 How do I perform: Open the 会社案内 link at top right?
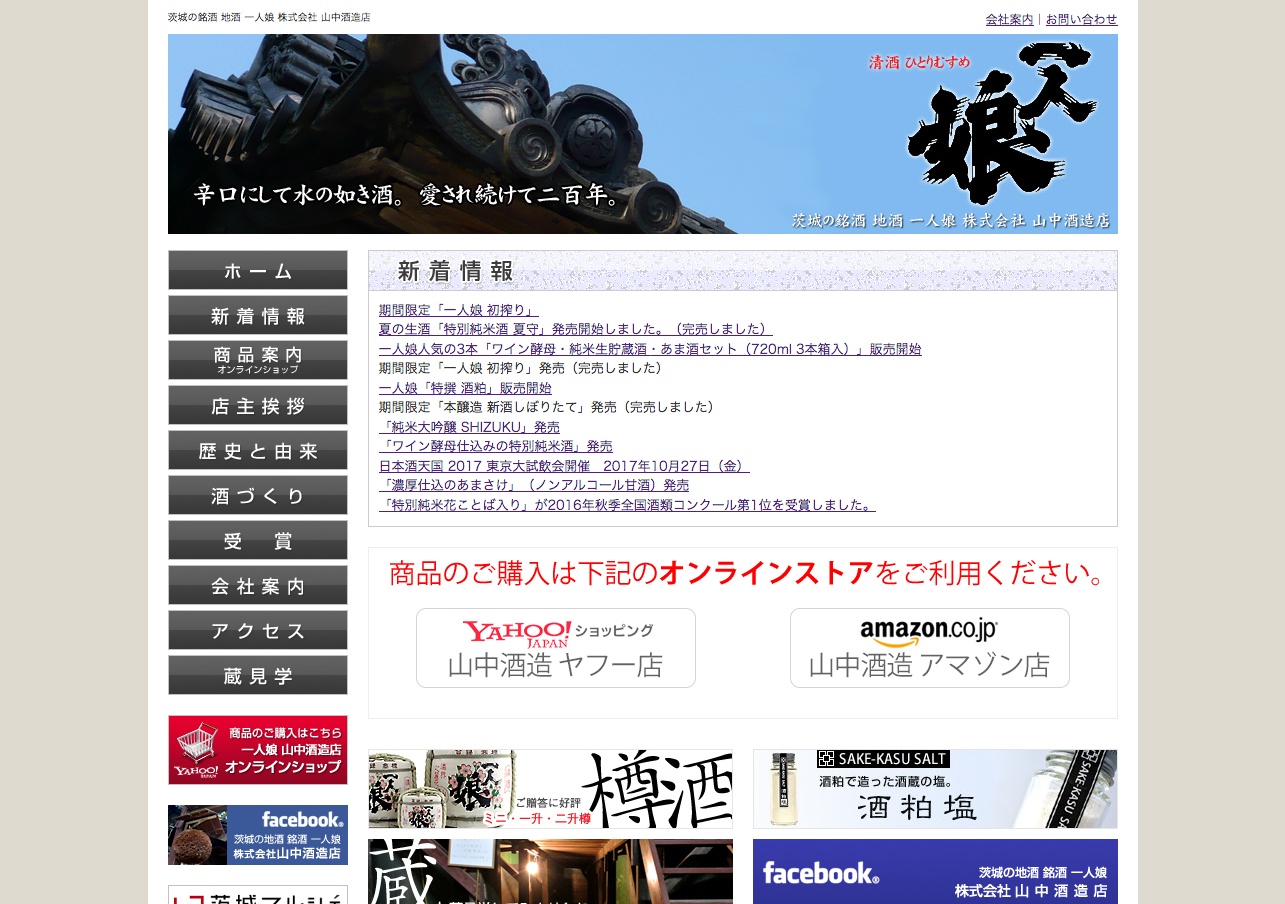click(1008, 19)
